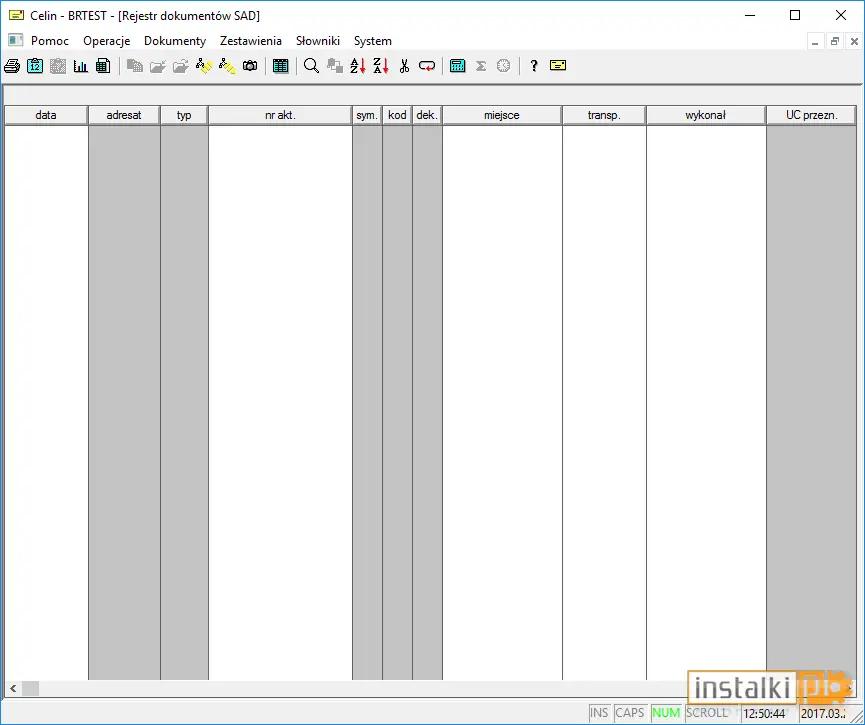Sort descending with the Z-A icon
Image resolution: width=865 pixels, height=725 pixels.
381,66
